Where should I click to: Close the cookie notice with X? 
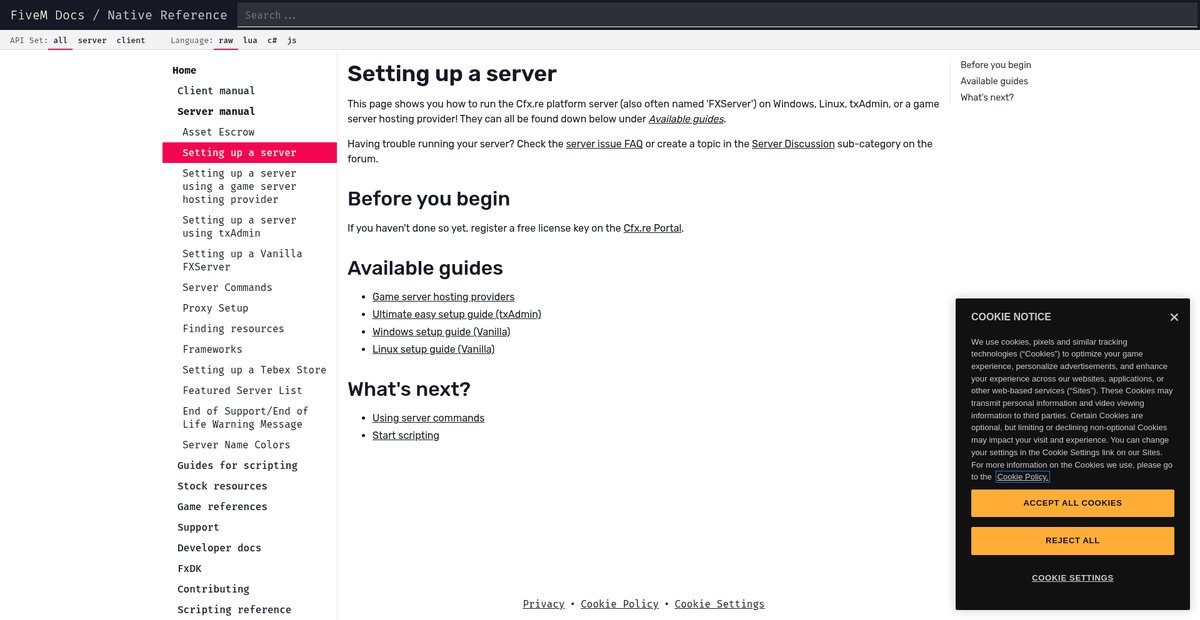[1174, 317]
